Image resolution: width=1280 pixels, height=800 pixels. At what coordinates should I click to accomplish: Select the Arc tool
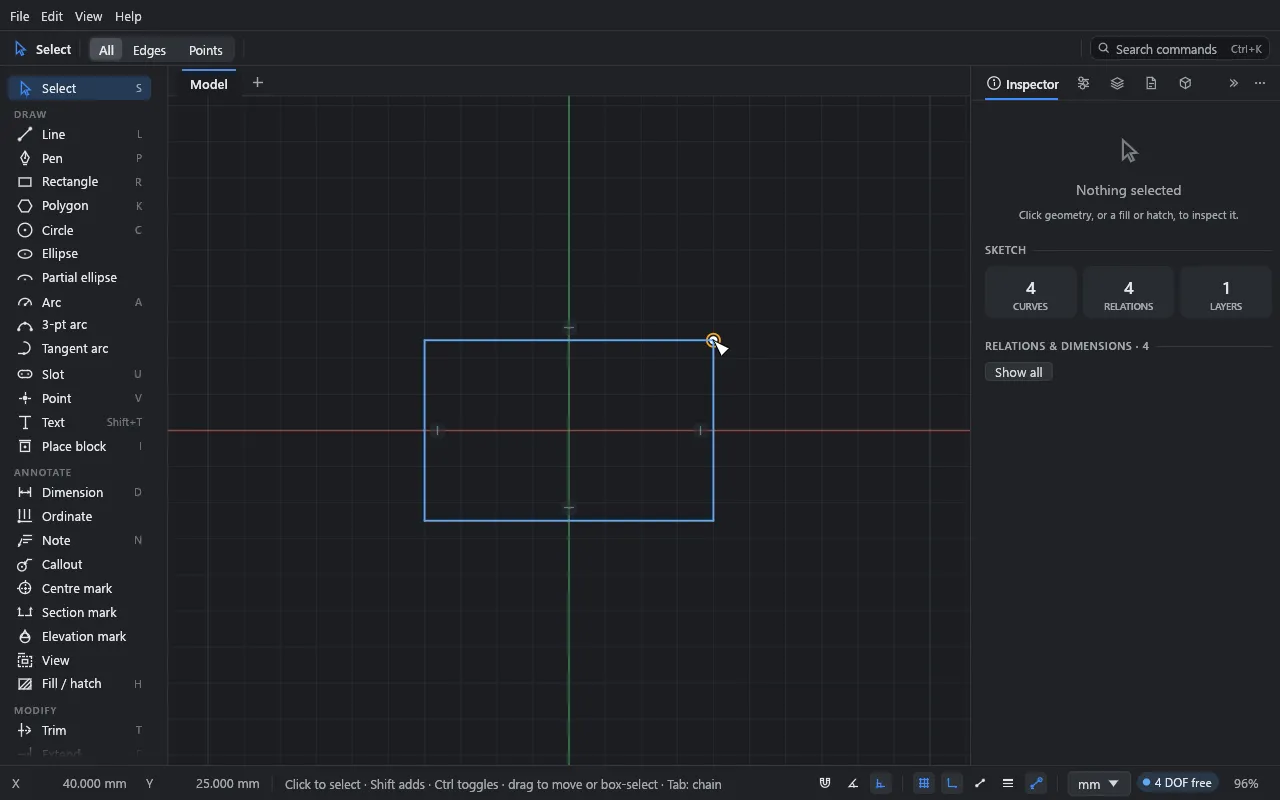coord(80,302)
